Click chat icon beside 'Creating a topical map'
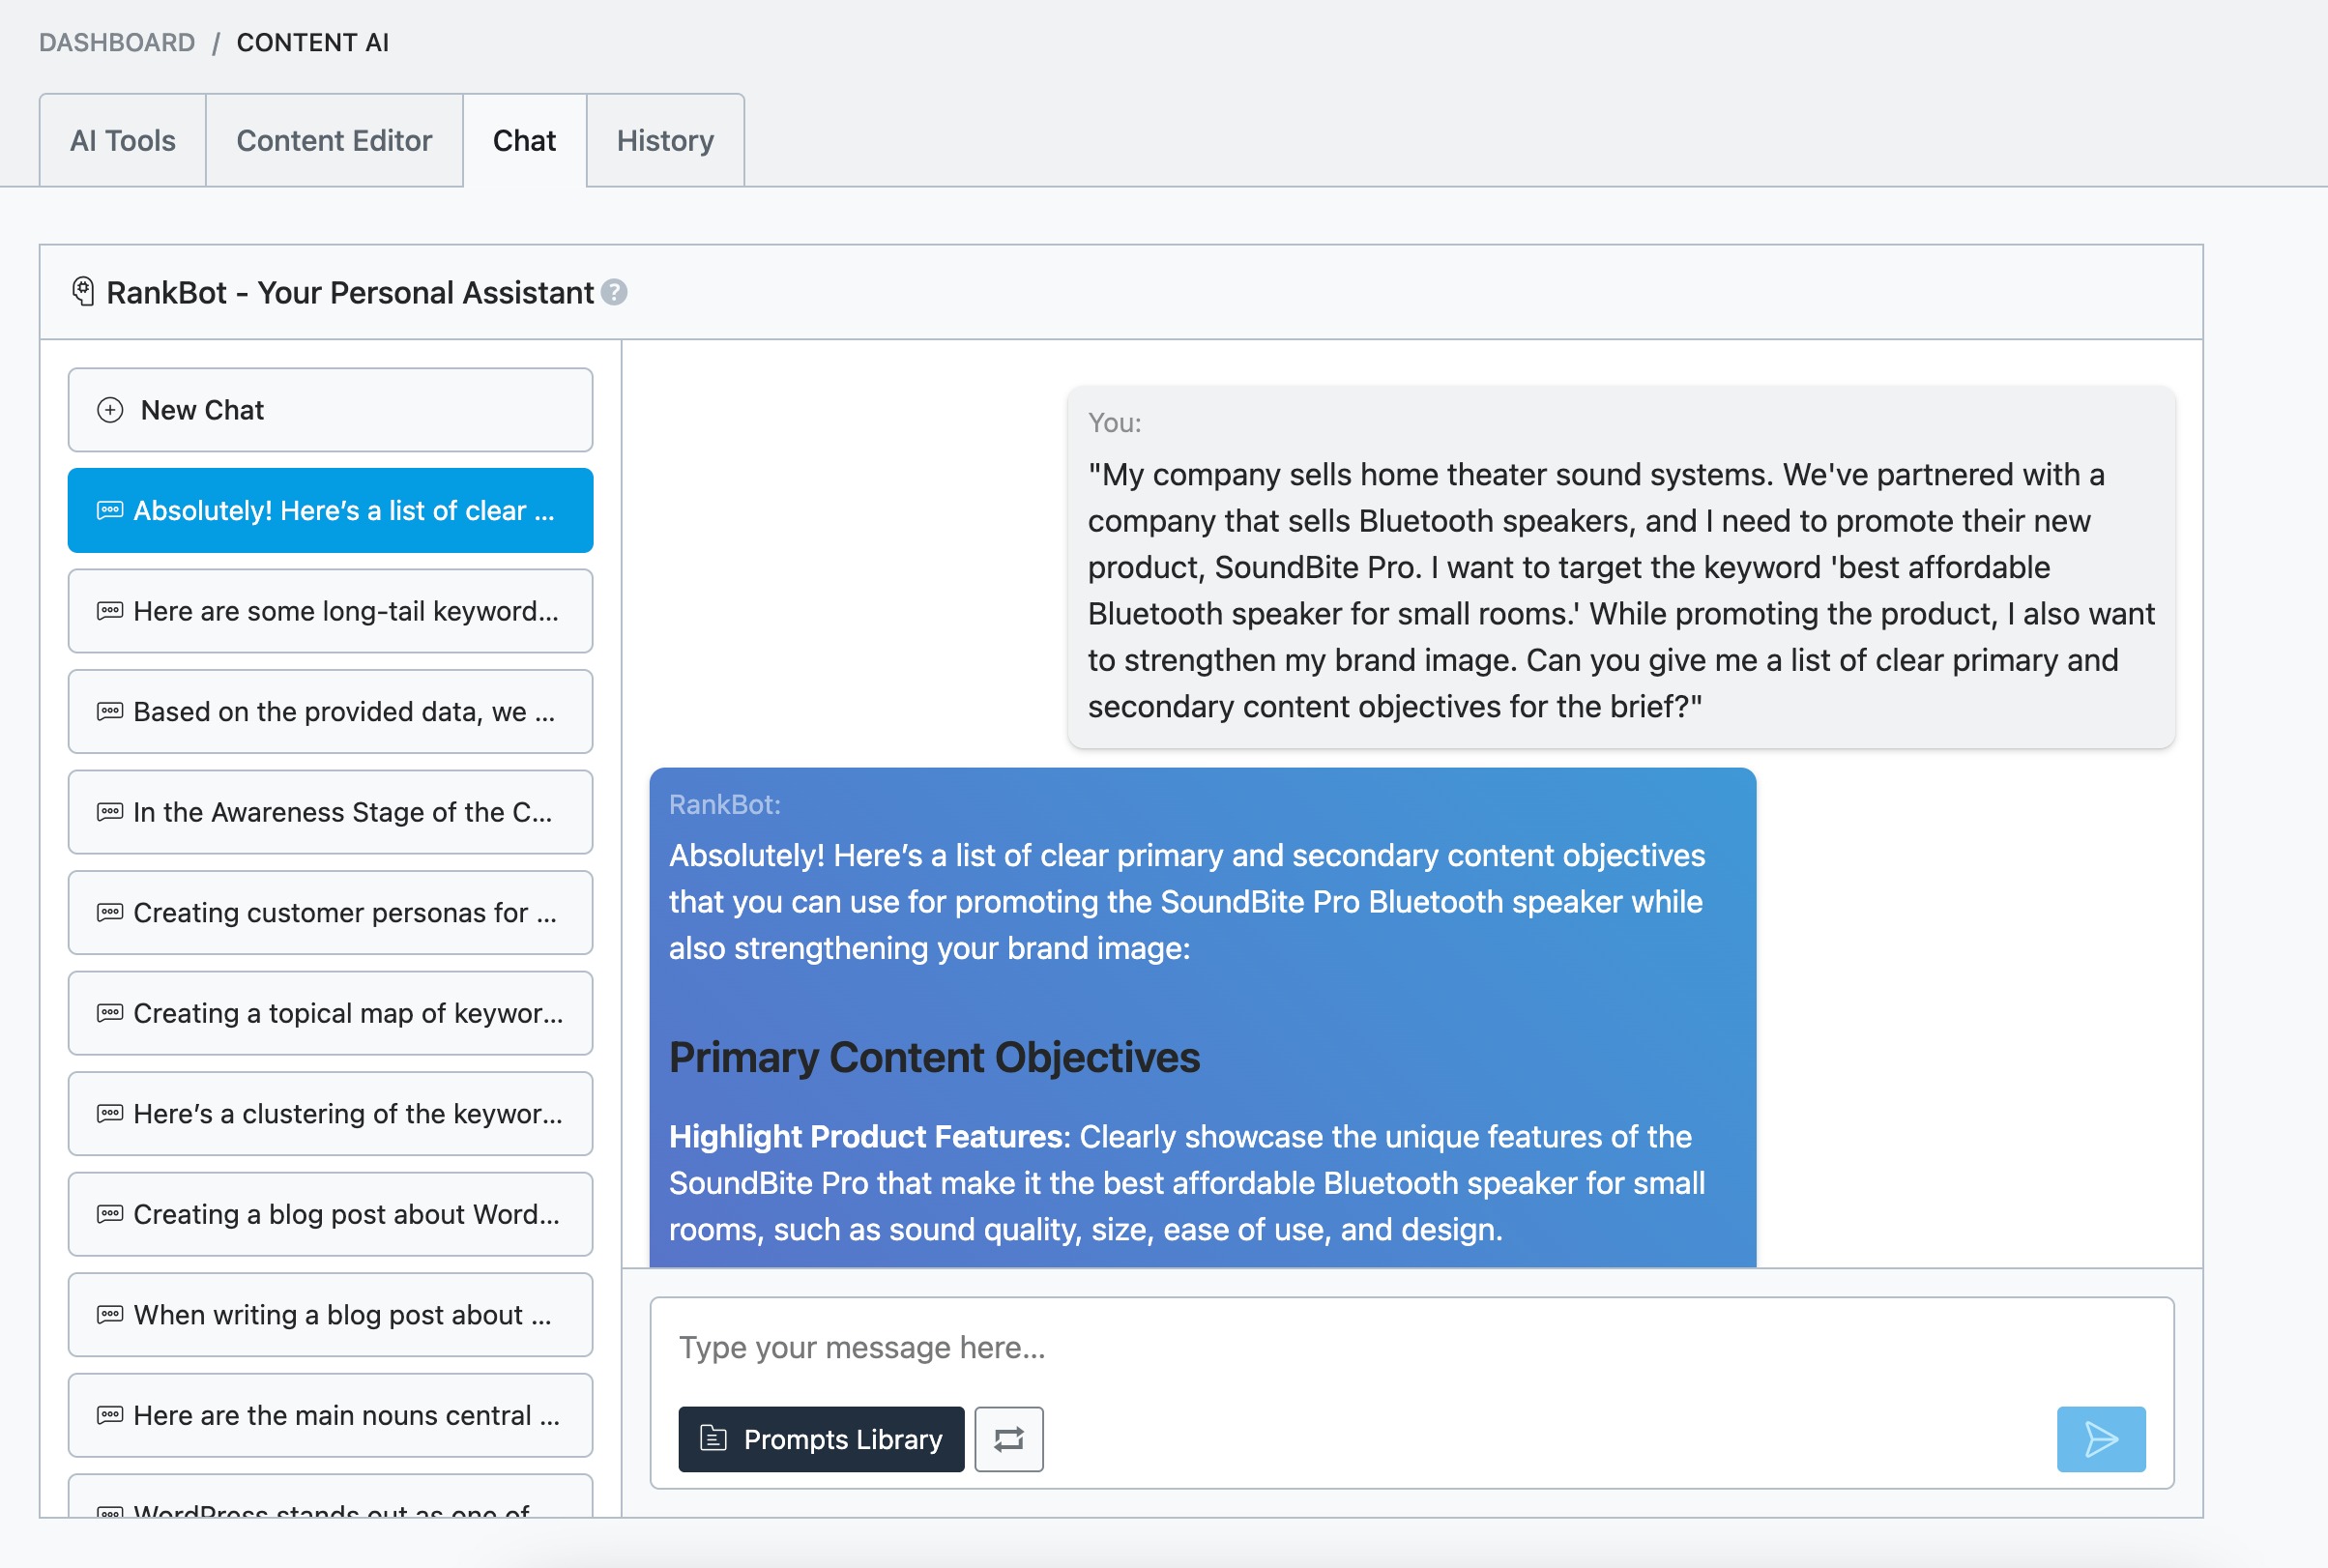 [110, 1013]
